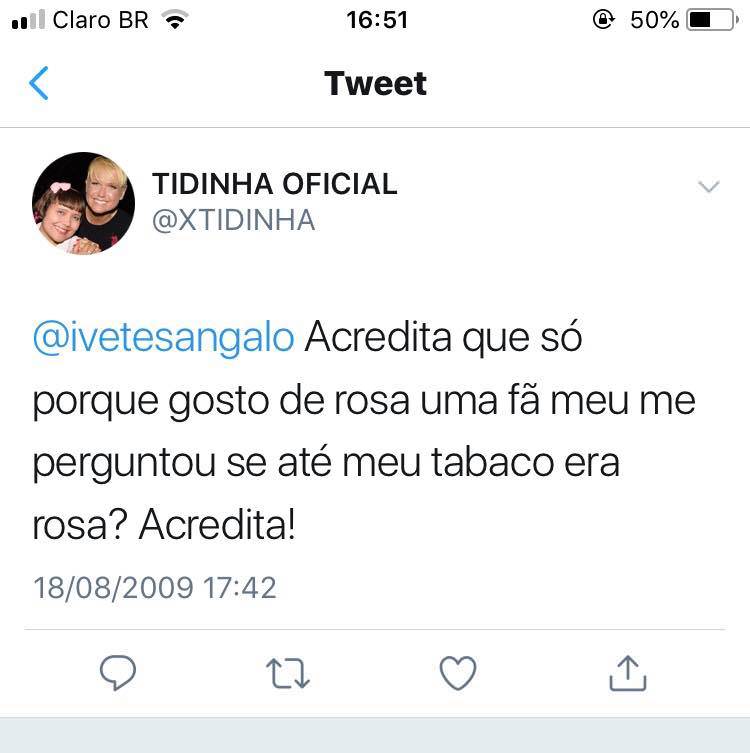The image size is (750, 753).
Task: Tap the Tweet header title
Action: pos(375,84)
